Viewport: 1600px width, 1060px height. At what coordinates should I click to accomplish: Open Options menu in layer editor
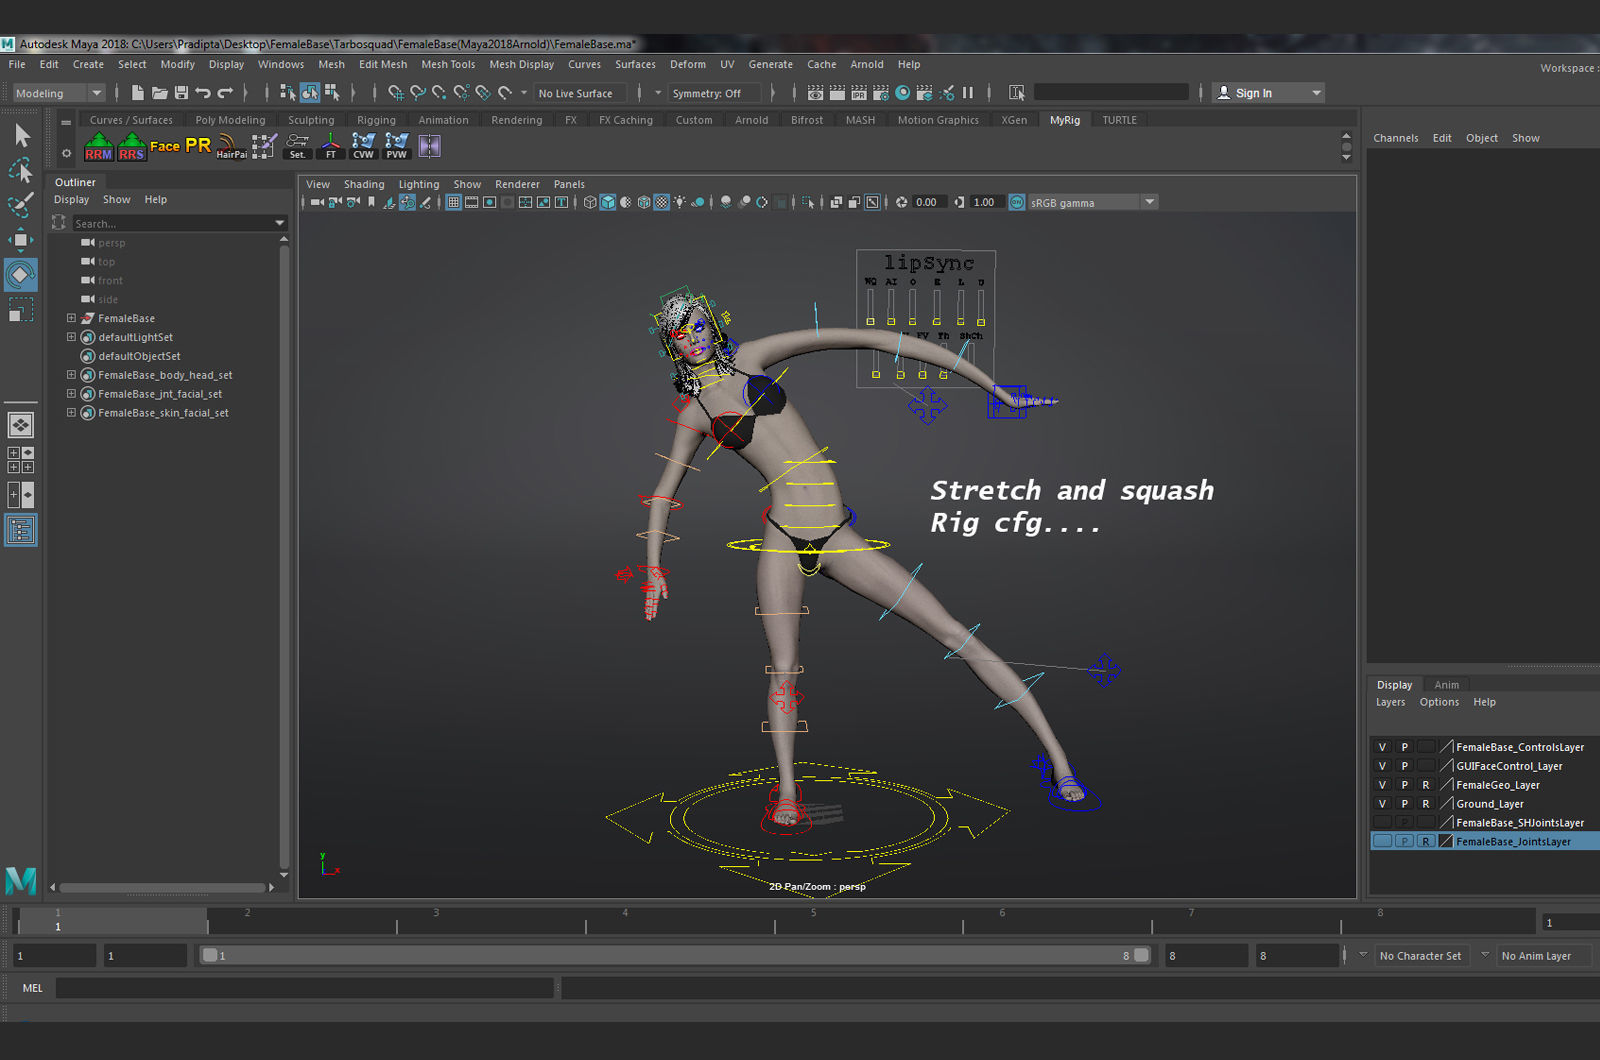click(1439, 702)
